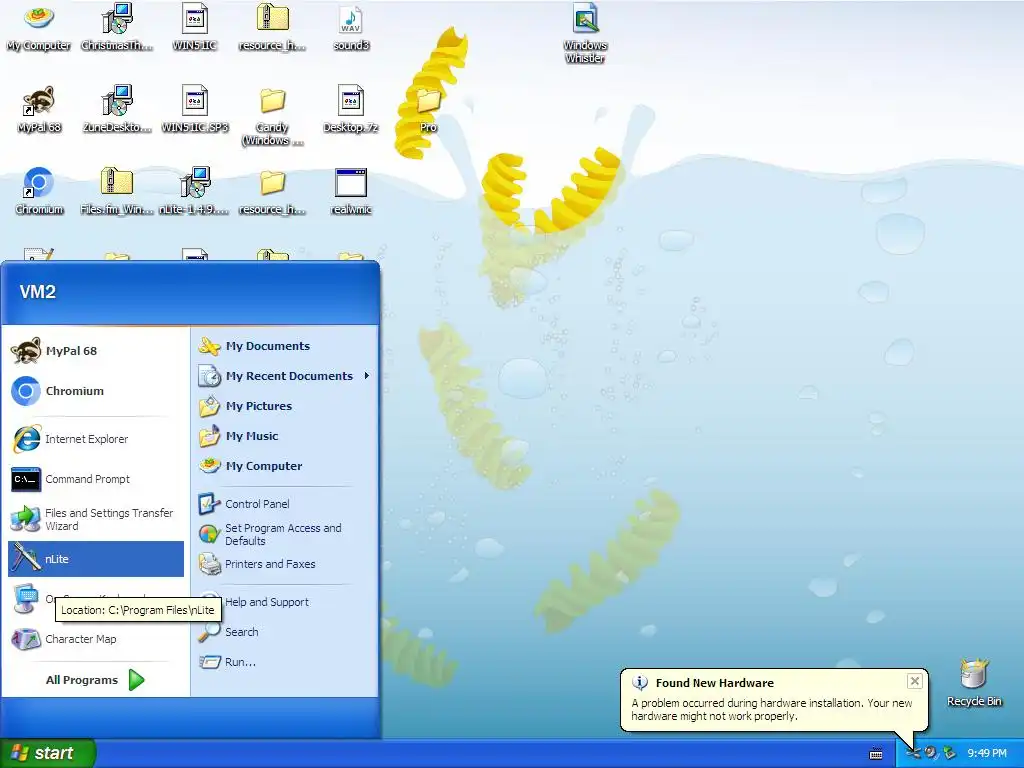1024x768 pixels.
Task: Select the Desktop.7z file icon
Action: (351, 110)
